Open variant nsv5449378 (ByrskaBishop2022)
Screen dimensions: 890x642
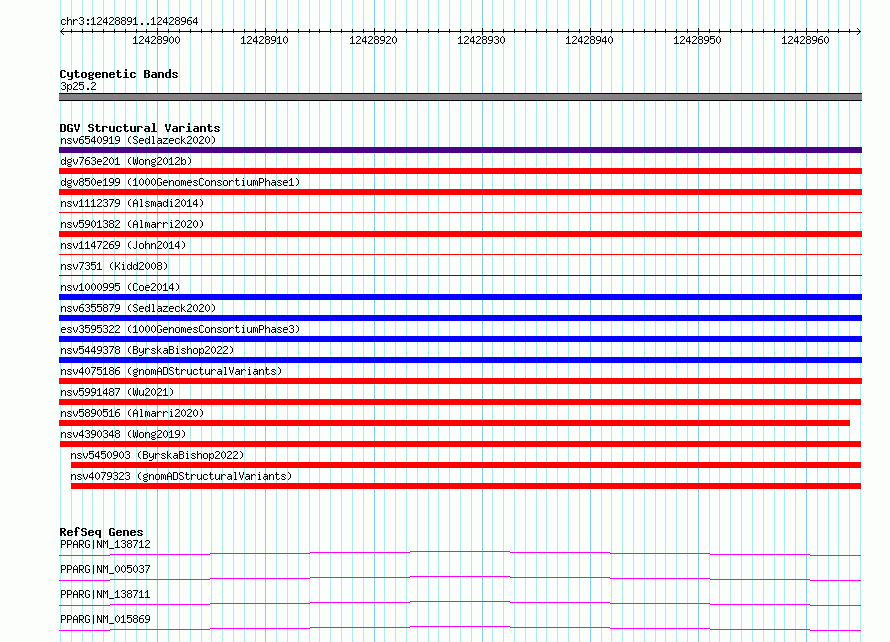[x=147, y=350]
